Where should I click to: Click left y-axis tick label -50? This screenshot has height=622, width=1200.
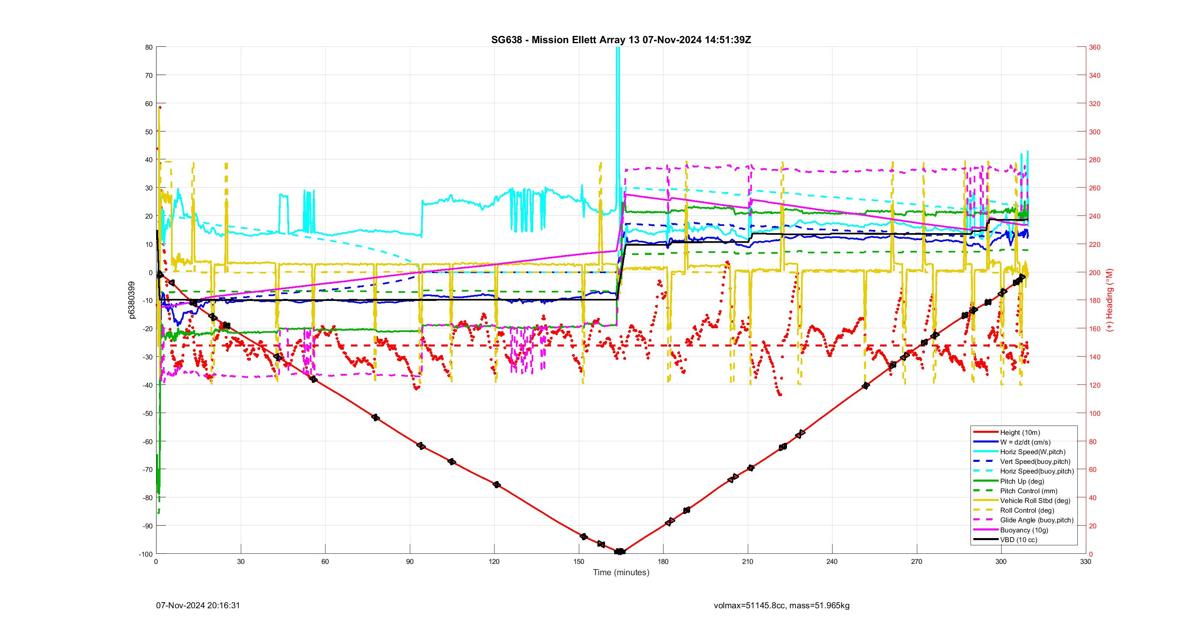click(146, 413)
